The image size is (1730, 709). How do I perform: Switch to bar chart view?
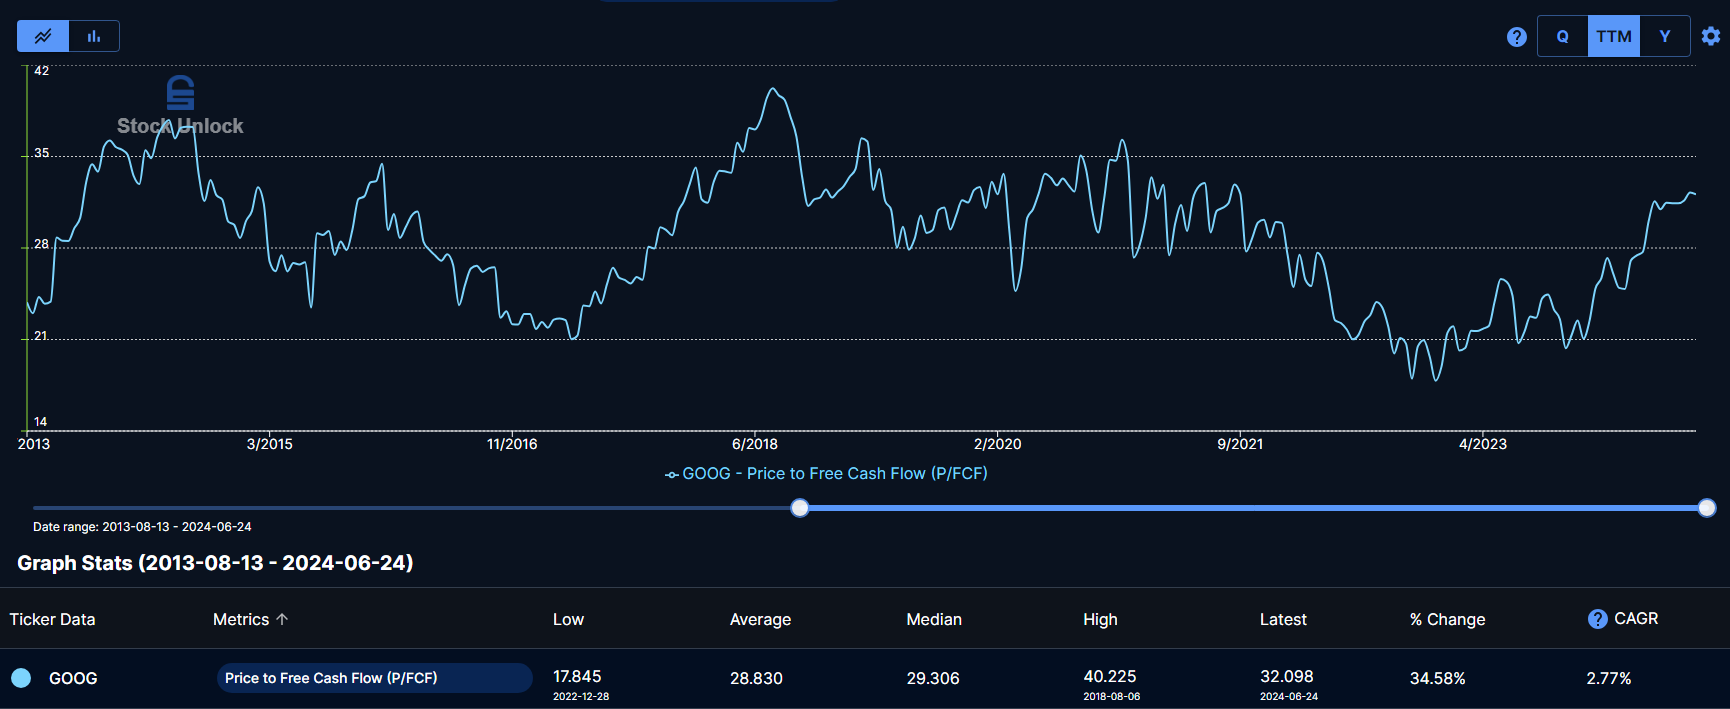pos(94,36)
